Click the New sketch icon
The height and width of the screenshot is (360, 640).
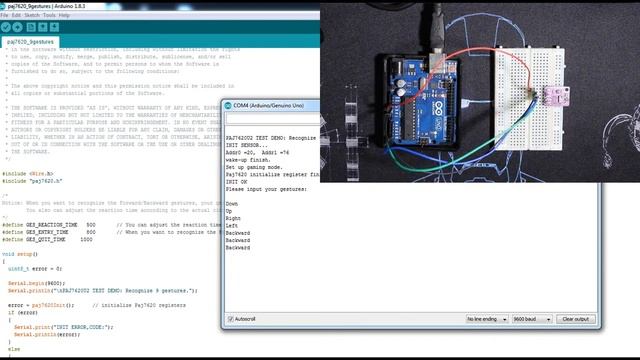point(31,27)
